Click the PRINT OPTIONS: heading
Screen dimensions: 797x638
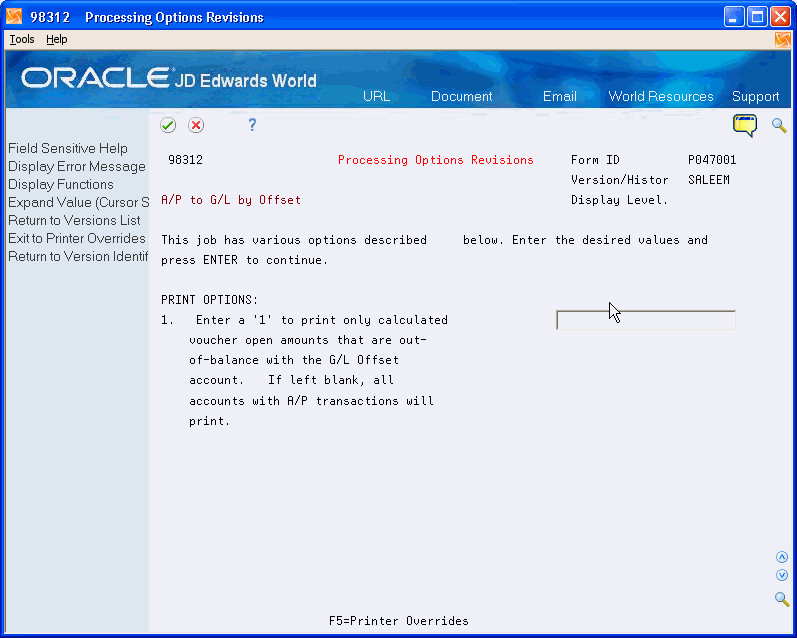[209, 300]
